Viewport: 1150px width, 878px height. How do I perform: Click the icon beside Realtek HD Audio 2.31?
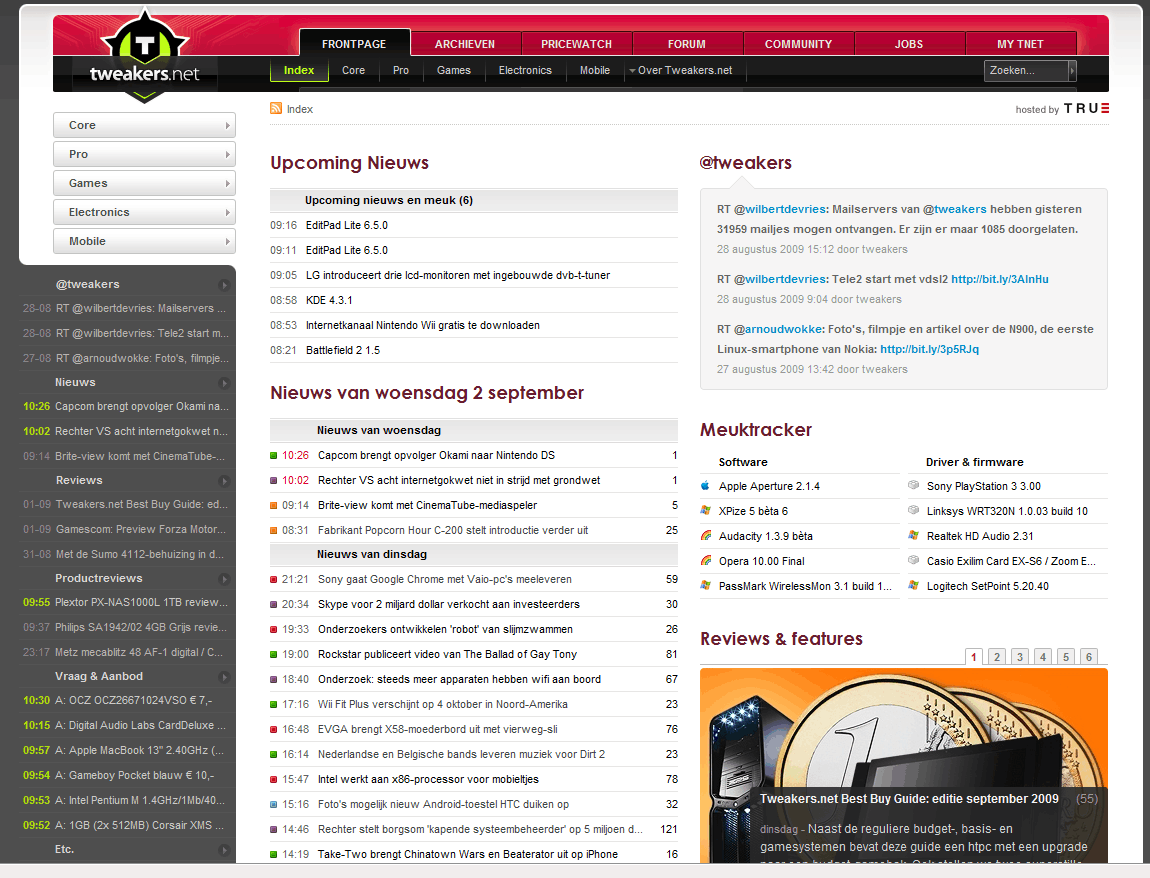914,535
